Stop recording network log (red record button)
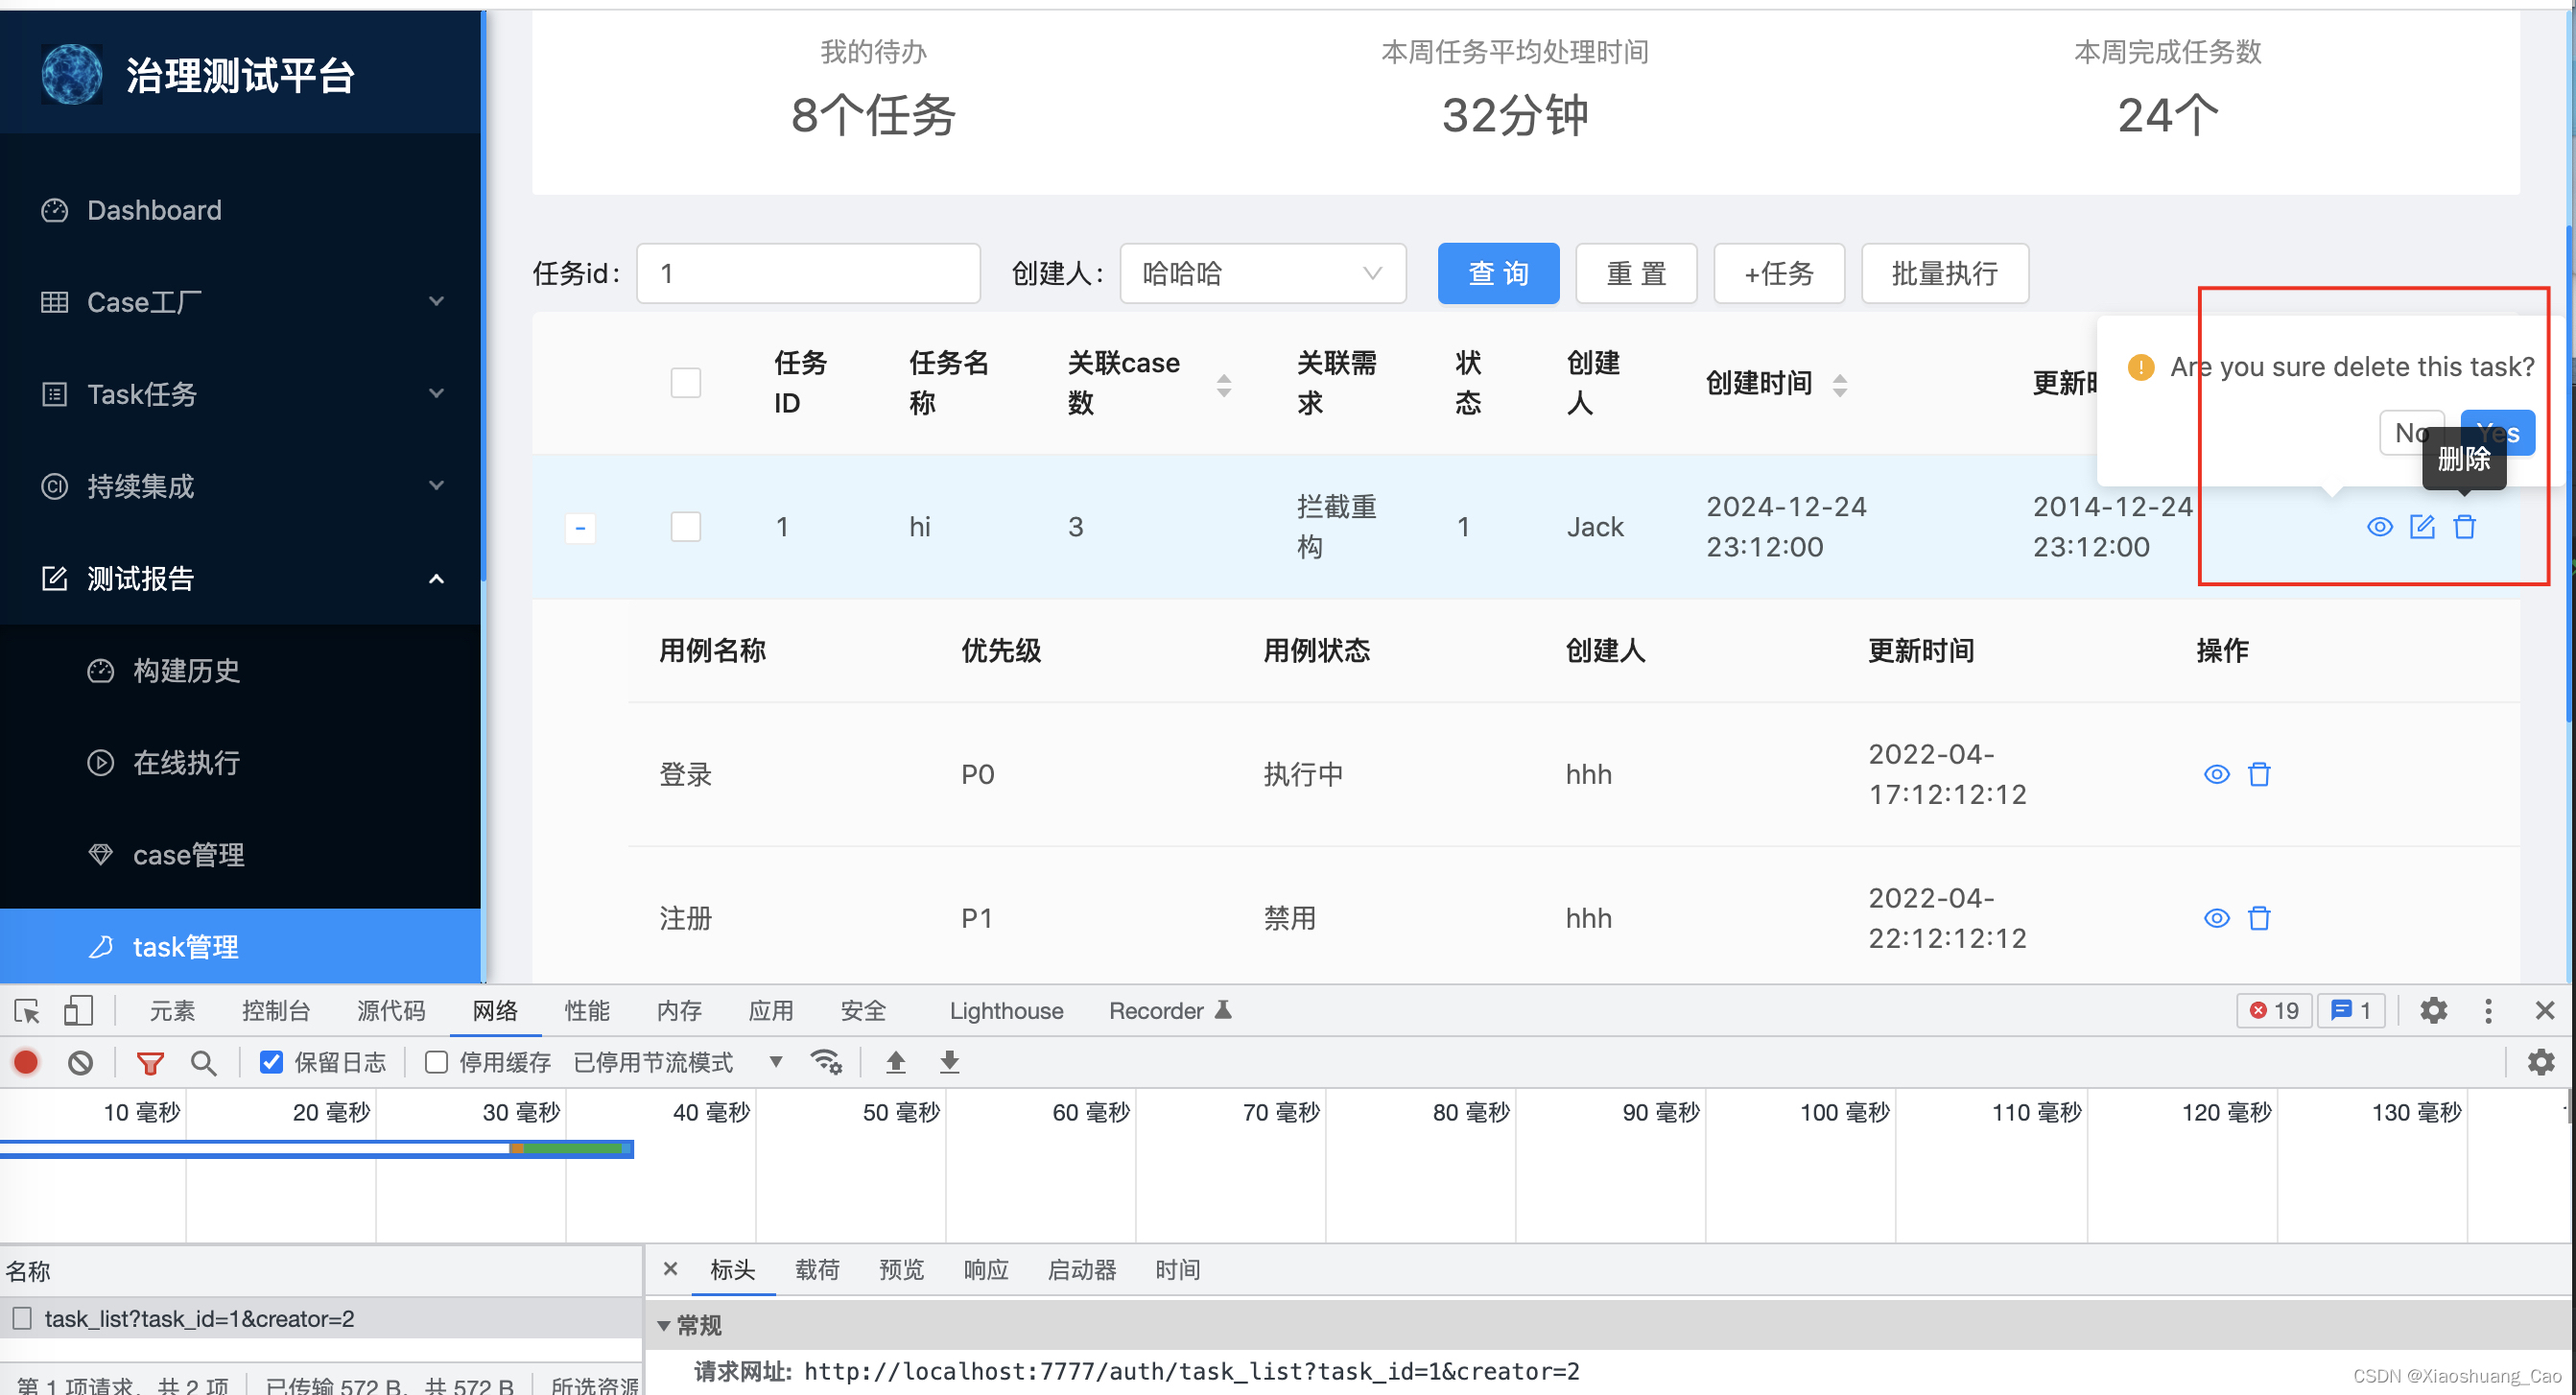The width and height of the screenshot is (2576, 1395). pos(25,1062)
